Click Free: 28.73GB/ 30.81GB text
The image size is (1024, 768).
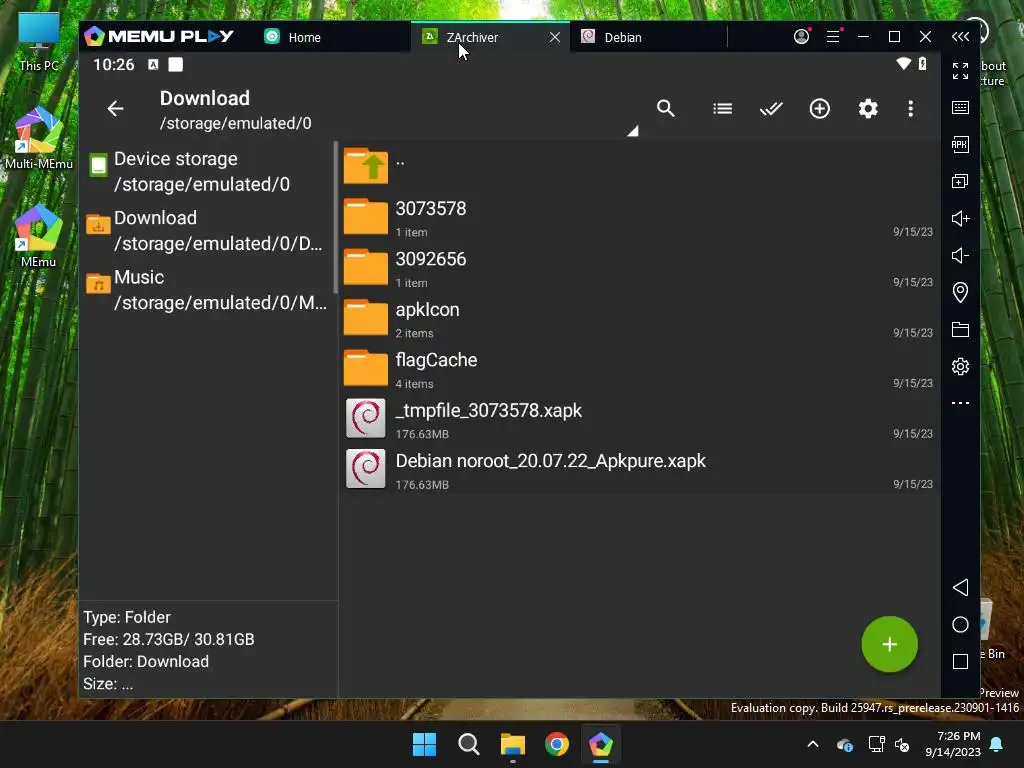(x=168, y=639)
